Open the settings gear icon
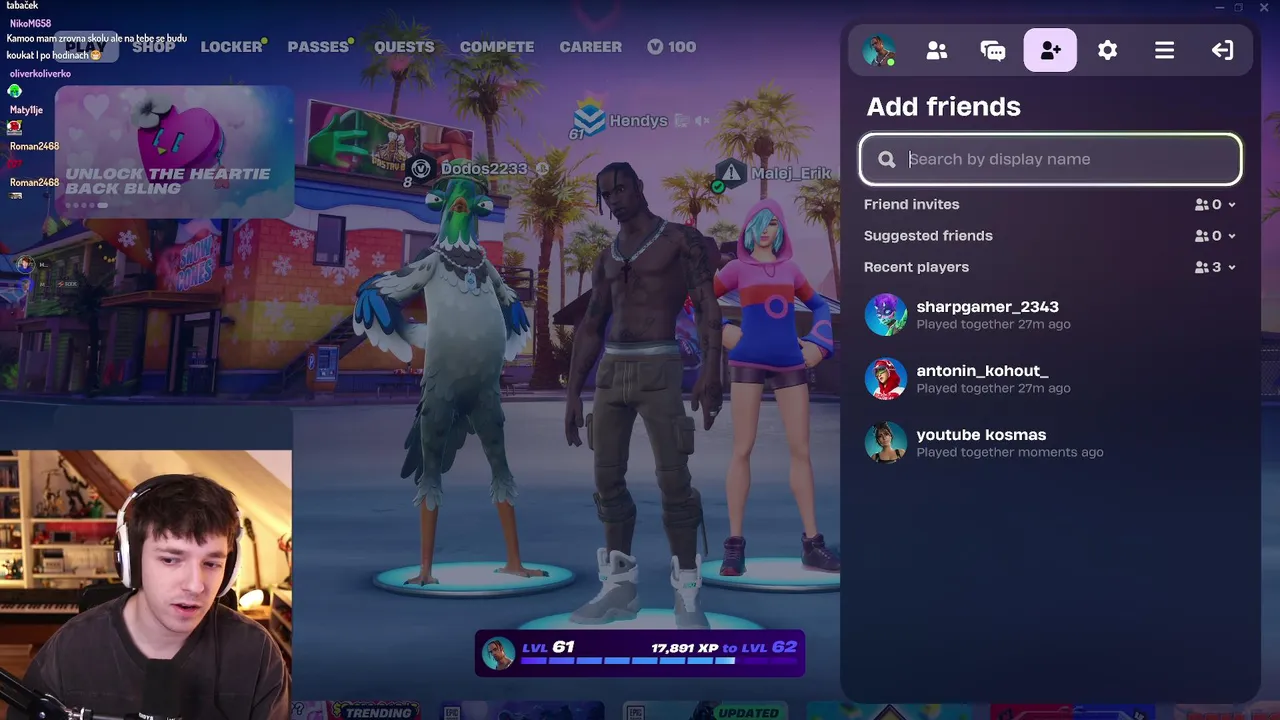This screenshot has height=720, width=1280. tap(1107, 50)
